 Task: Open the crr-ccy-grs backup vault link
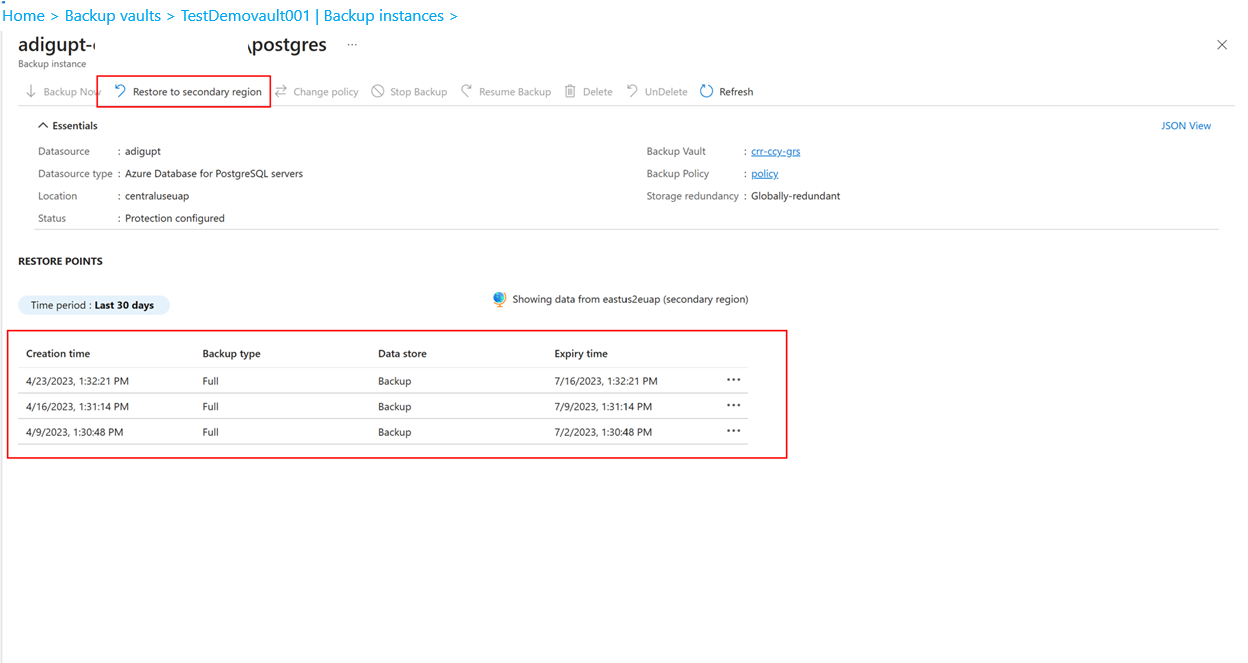[x=775, y=152]
